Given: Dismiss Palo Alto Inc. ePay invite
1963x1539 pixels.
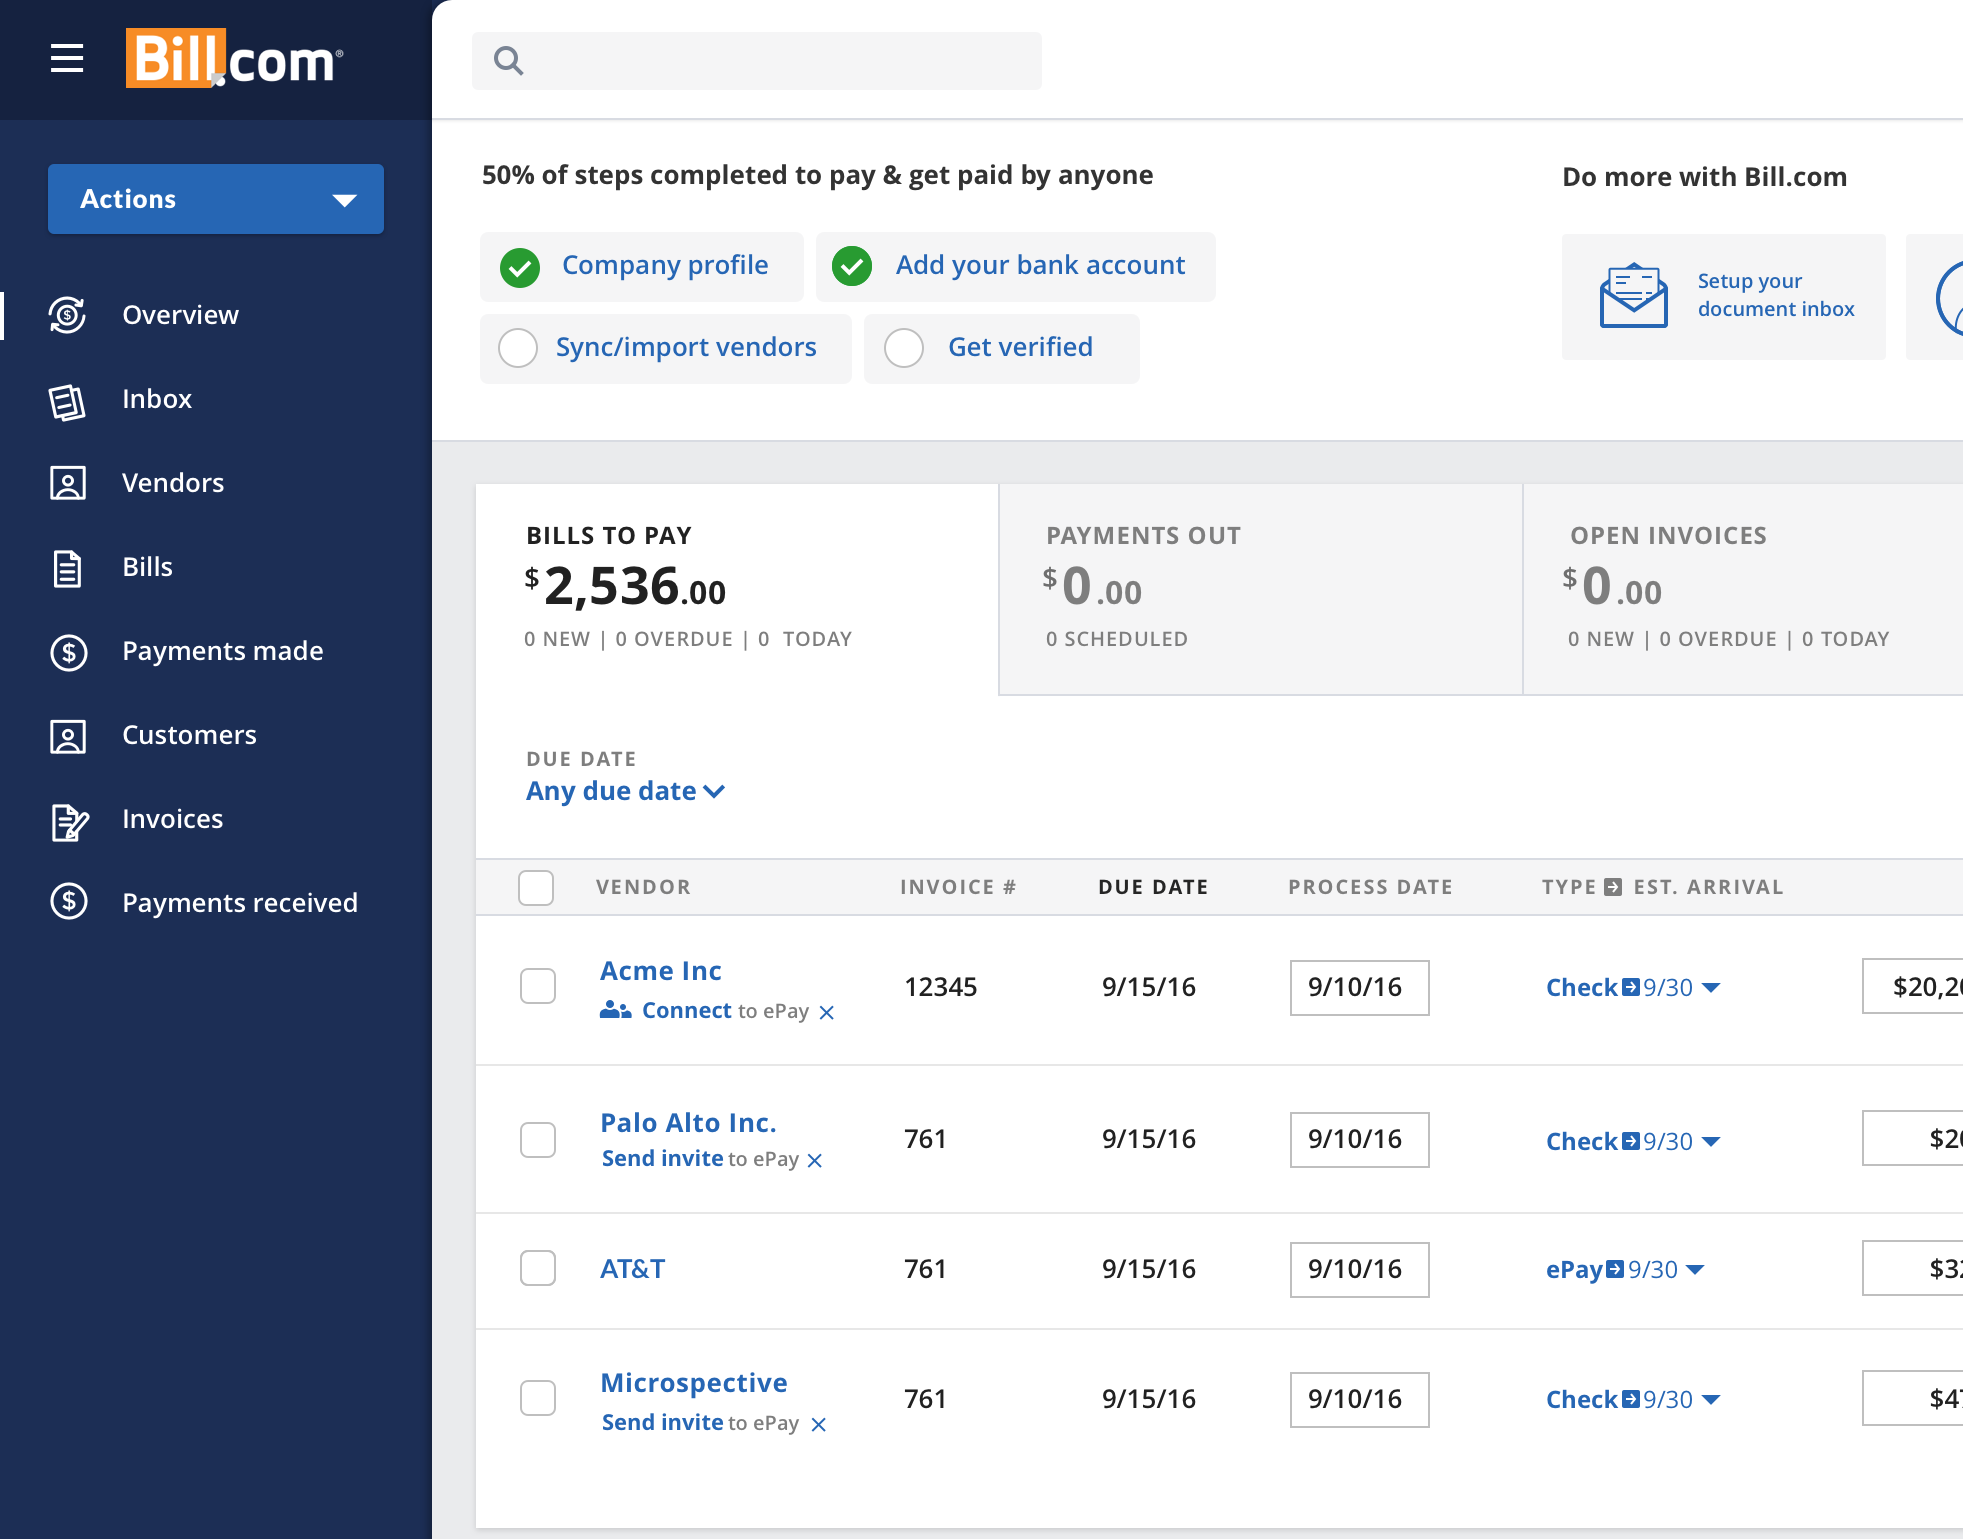Looking at the screenshot, I should (x=815, y=1161).
